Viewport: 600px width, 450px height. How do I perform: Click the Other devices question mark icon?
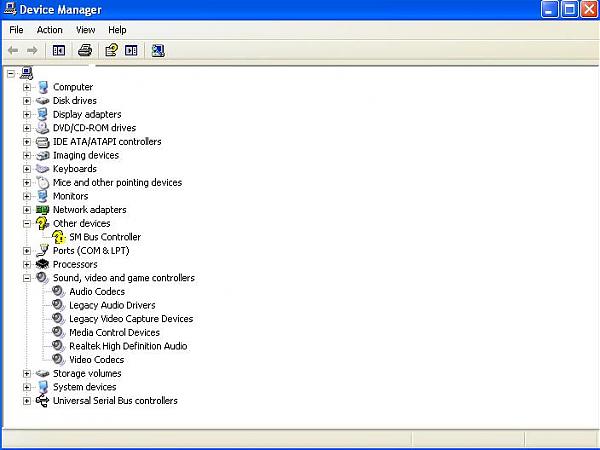coord(42,223)
